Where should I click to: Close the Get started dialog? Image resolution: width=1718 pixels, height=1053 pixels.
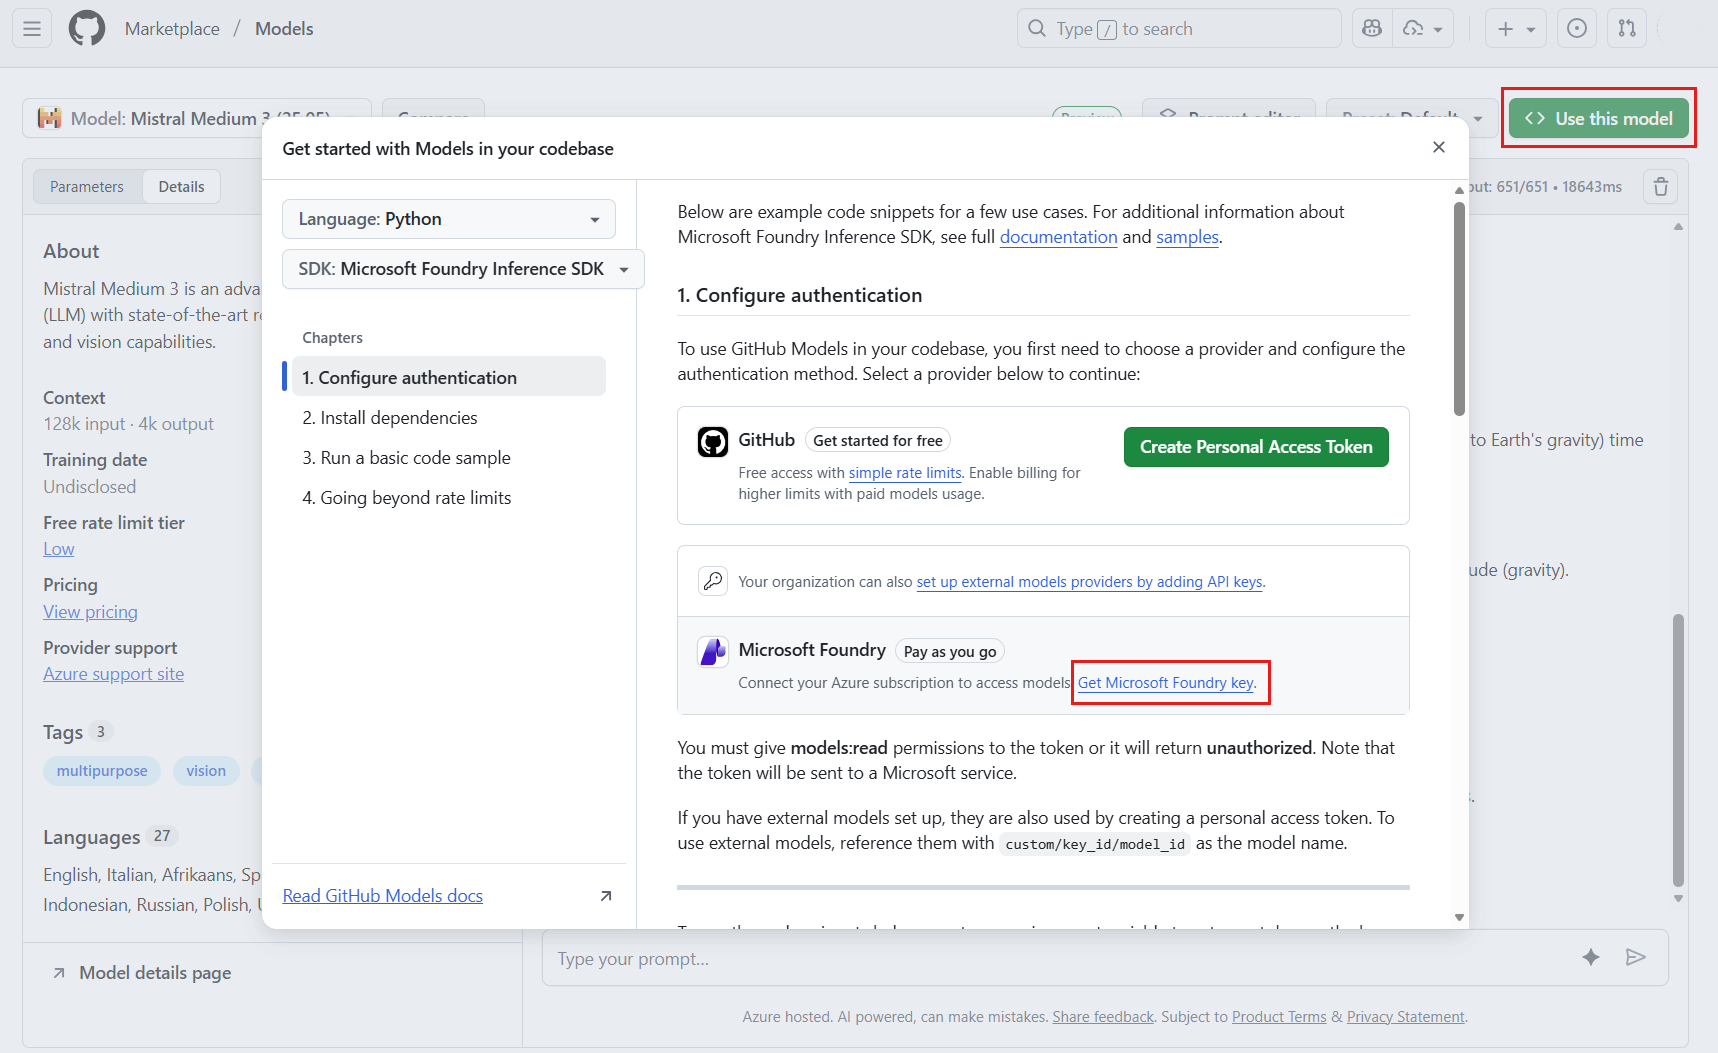point(1439,147)
